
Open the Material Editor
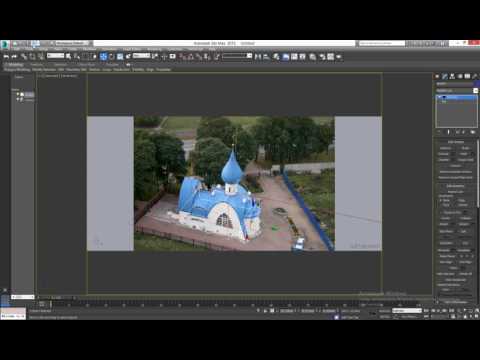tap(312, 57)
